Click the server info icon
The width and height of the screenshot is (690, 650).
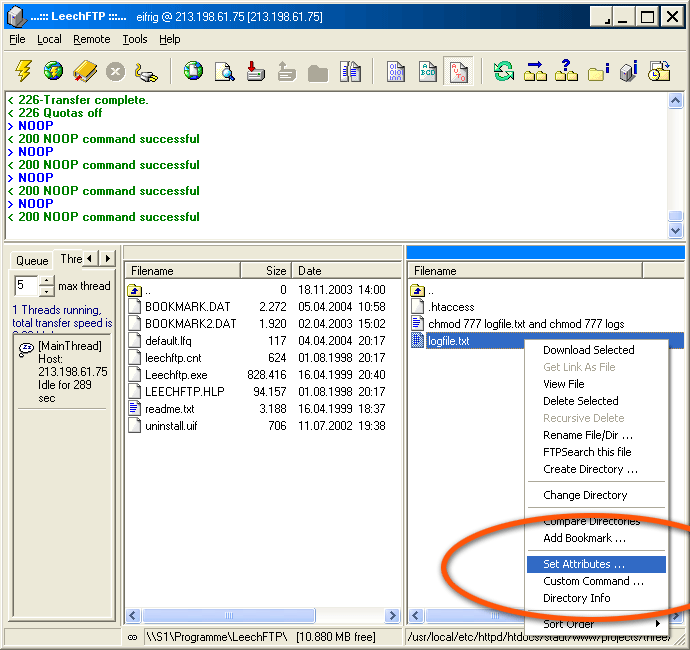tap(629, 71)
